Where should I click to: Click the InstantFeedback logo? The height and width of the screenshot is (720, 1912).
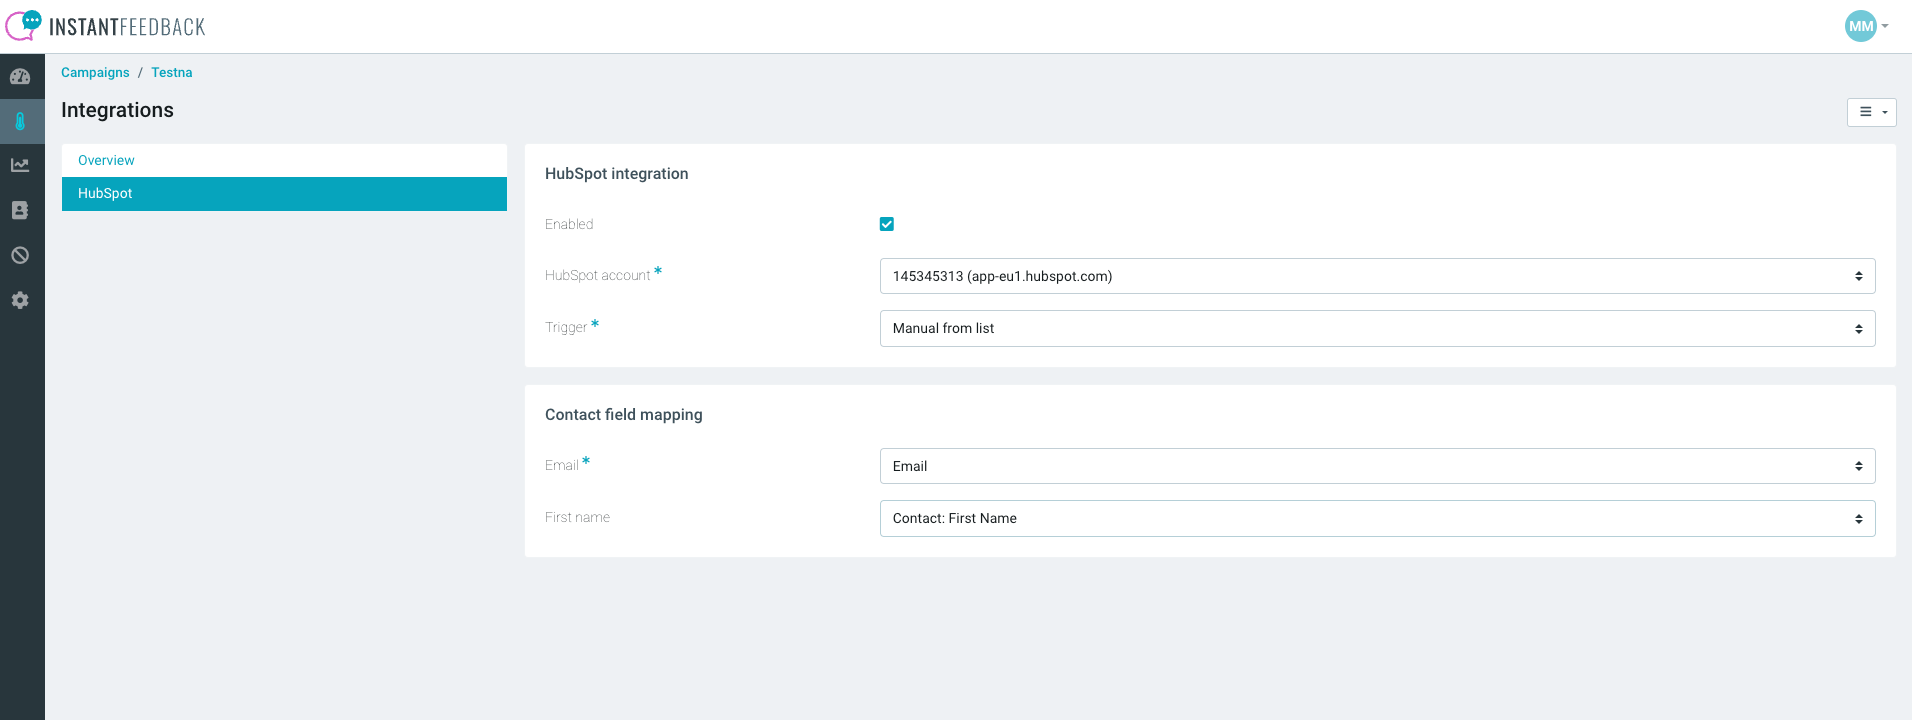[105, 26]
